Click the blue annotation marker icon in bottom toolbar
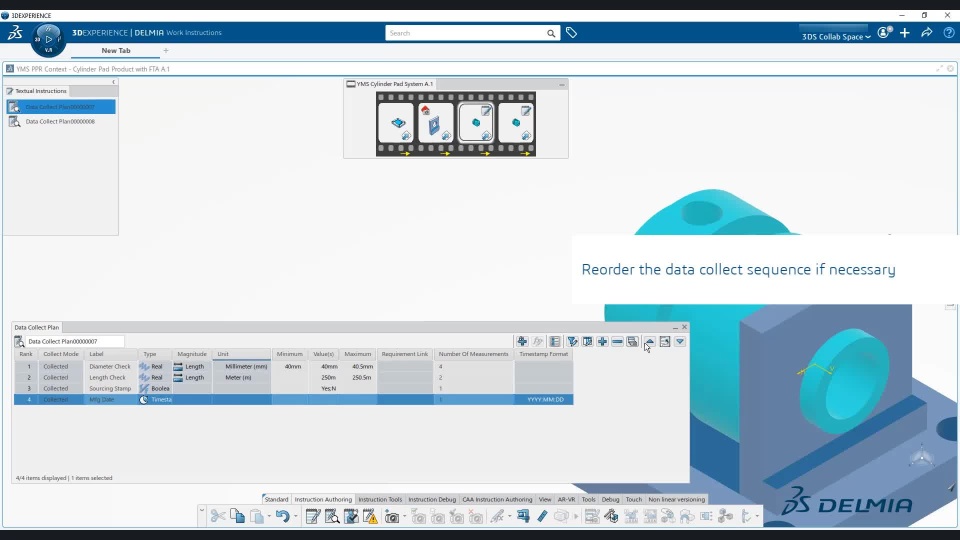This screenshot has width=960, height=540. pyautogui.click(x=523, y=517)
